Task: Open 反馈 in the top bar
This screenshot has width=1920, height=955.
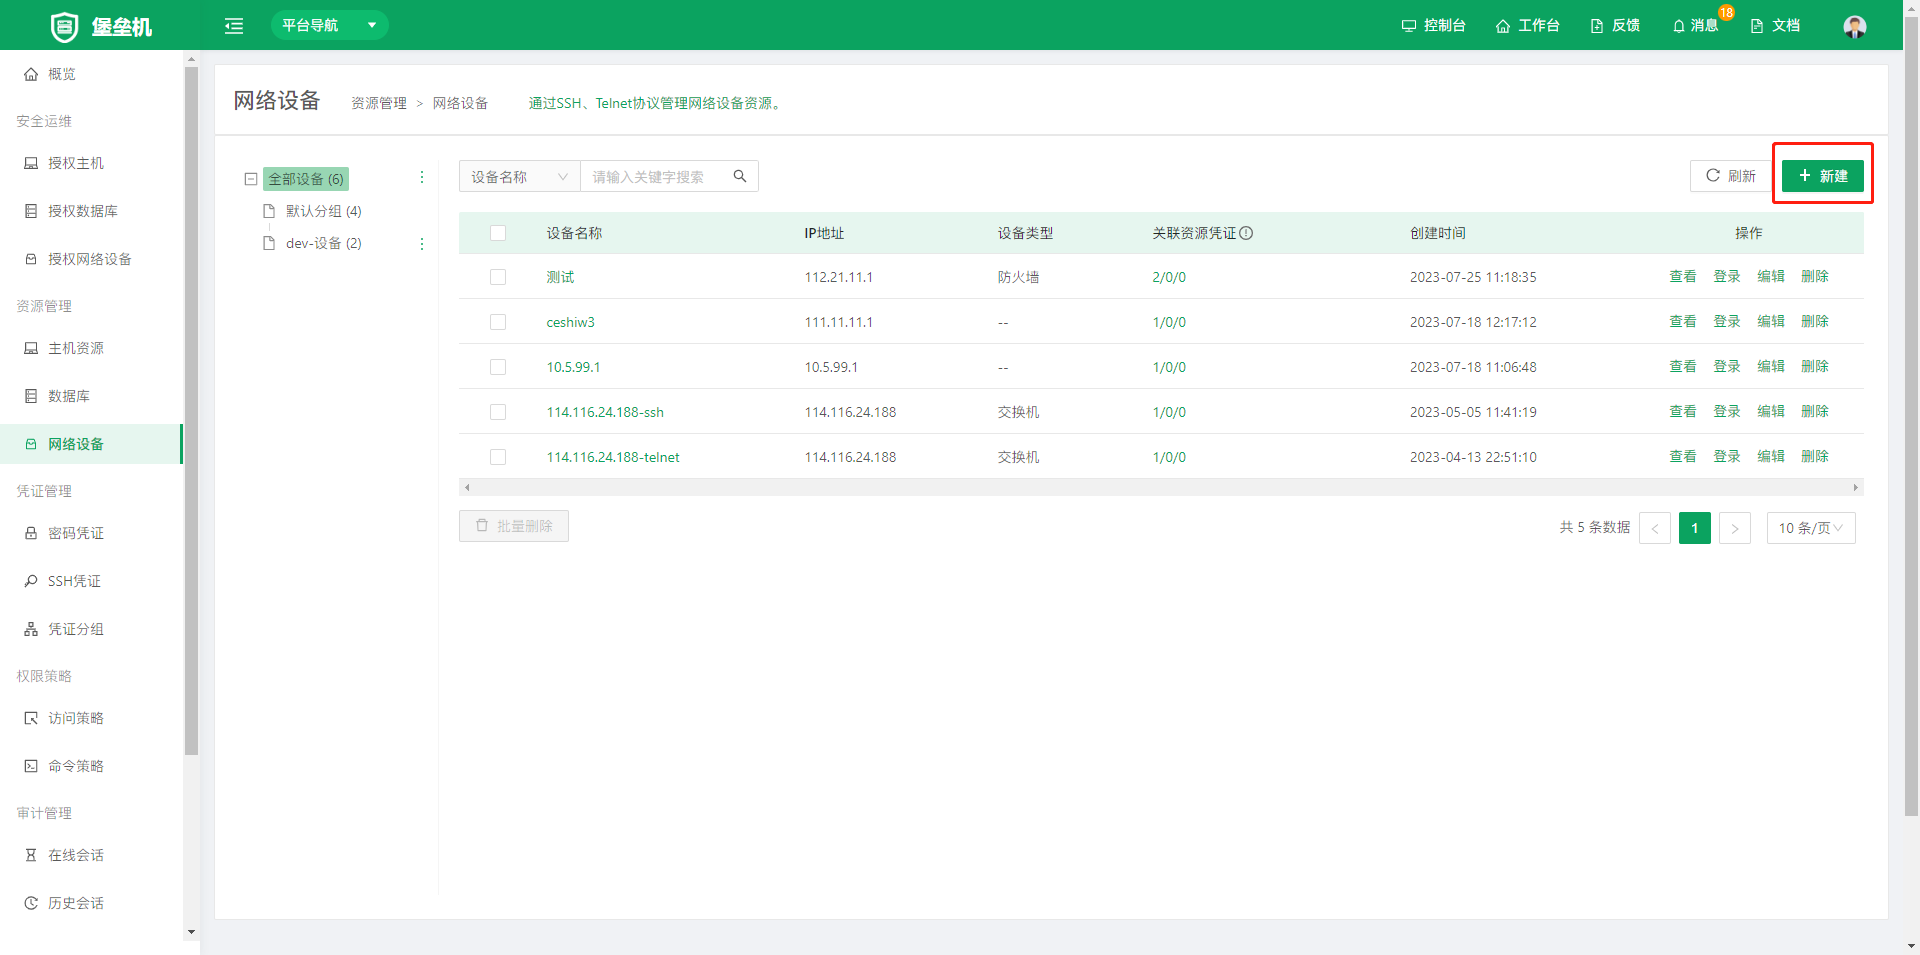Action: coord(1615,25)
